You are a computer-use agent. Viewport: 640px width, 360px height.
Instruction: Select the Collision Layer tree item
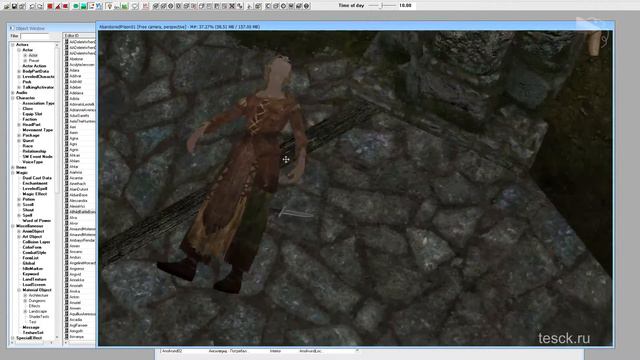(36, 242)
